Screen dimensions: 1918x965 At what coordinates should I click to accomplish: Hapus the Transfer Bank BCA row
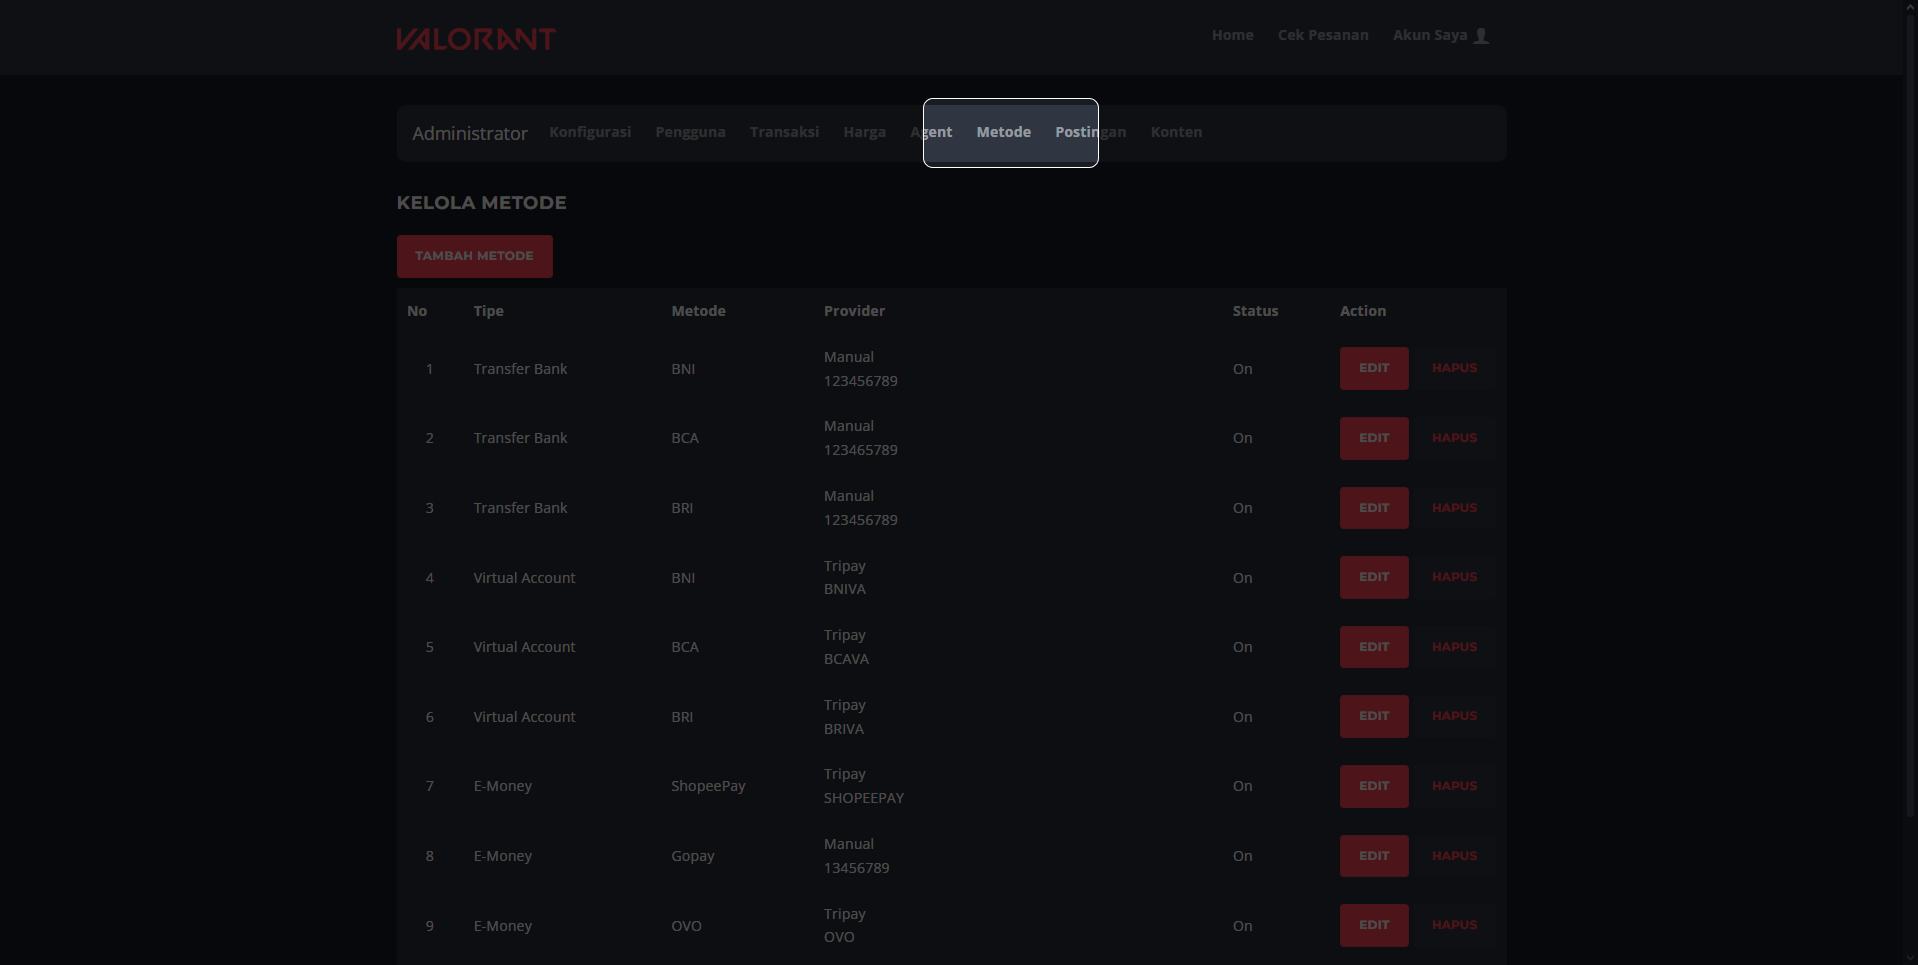[x=1454, y=438]
